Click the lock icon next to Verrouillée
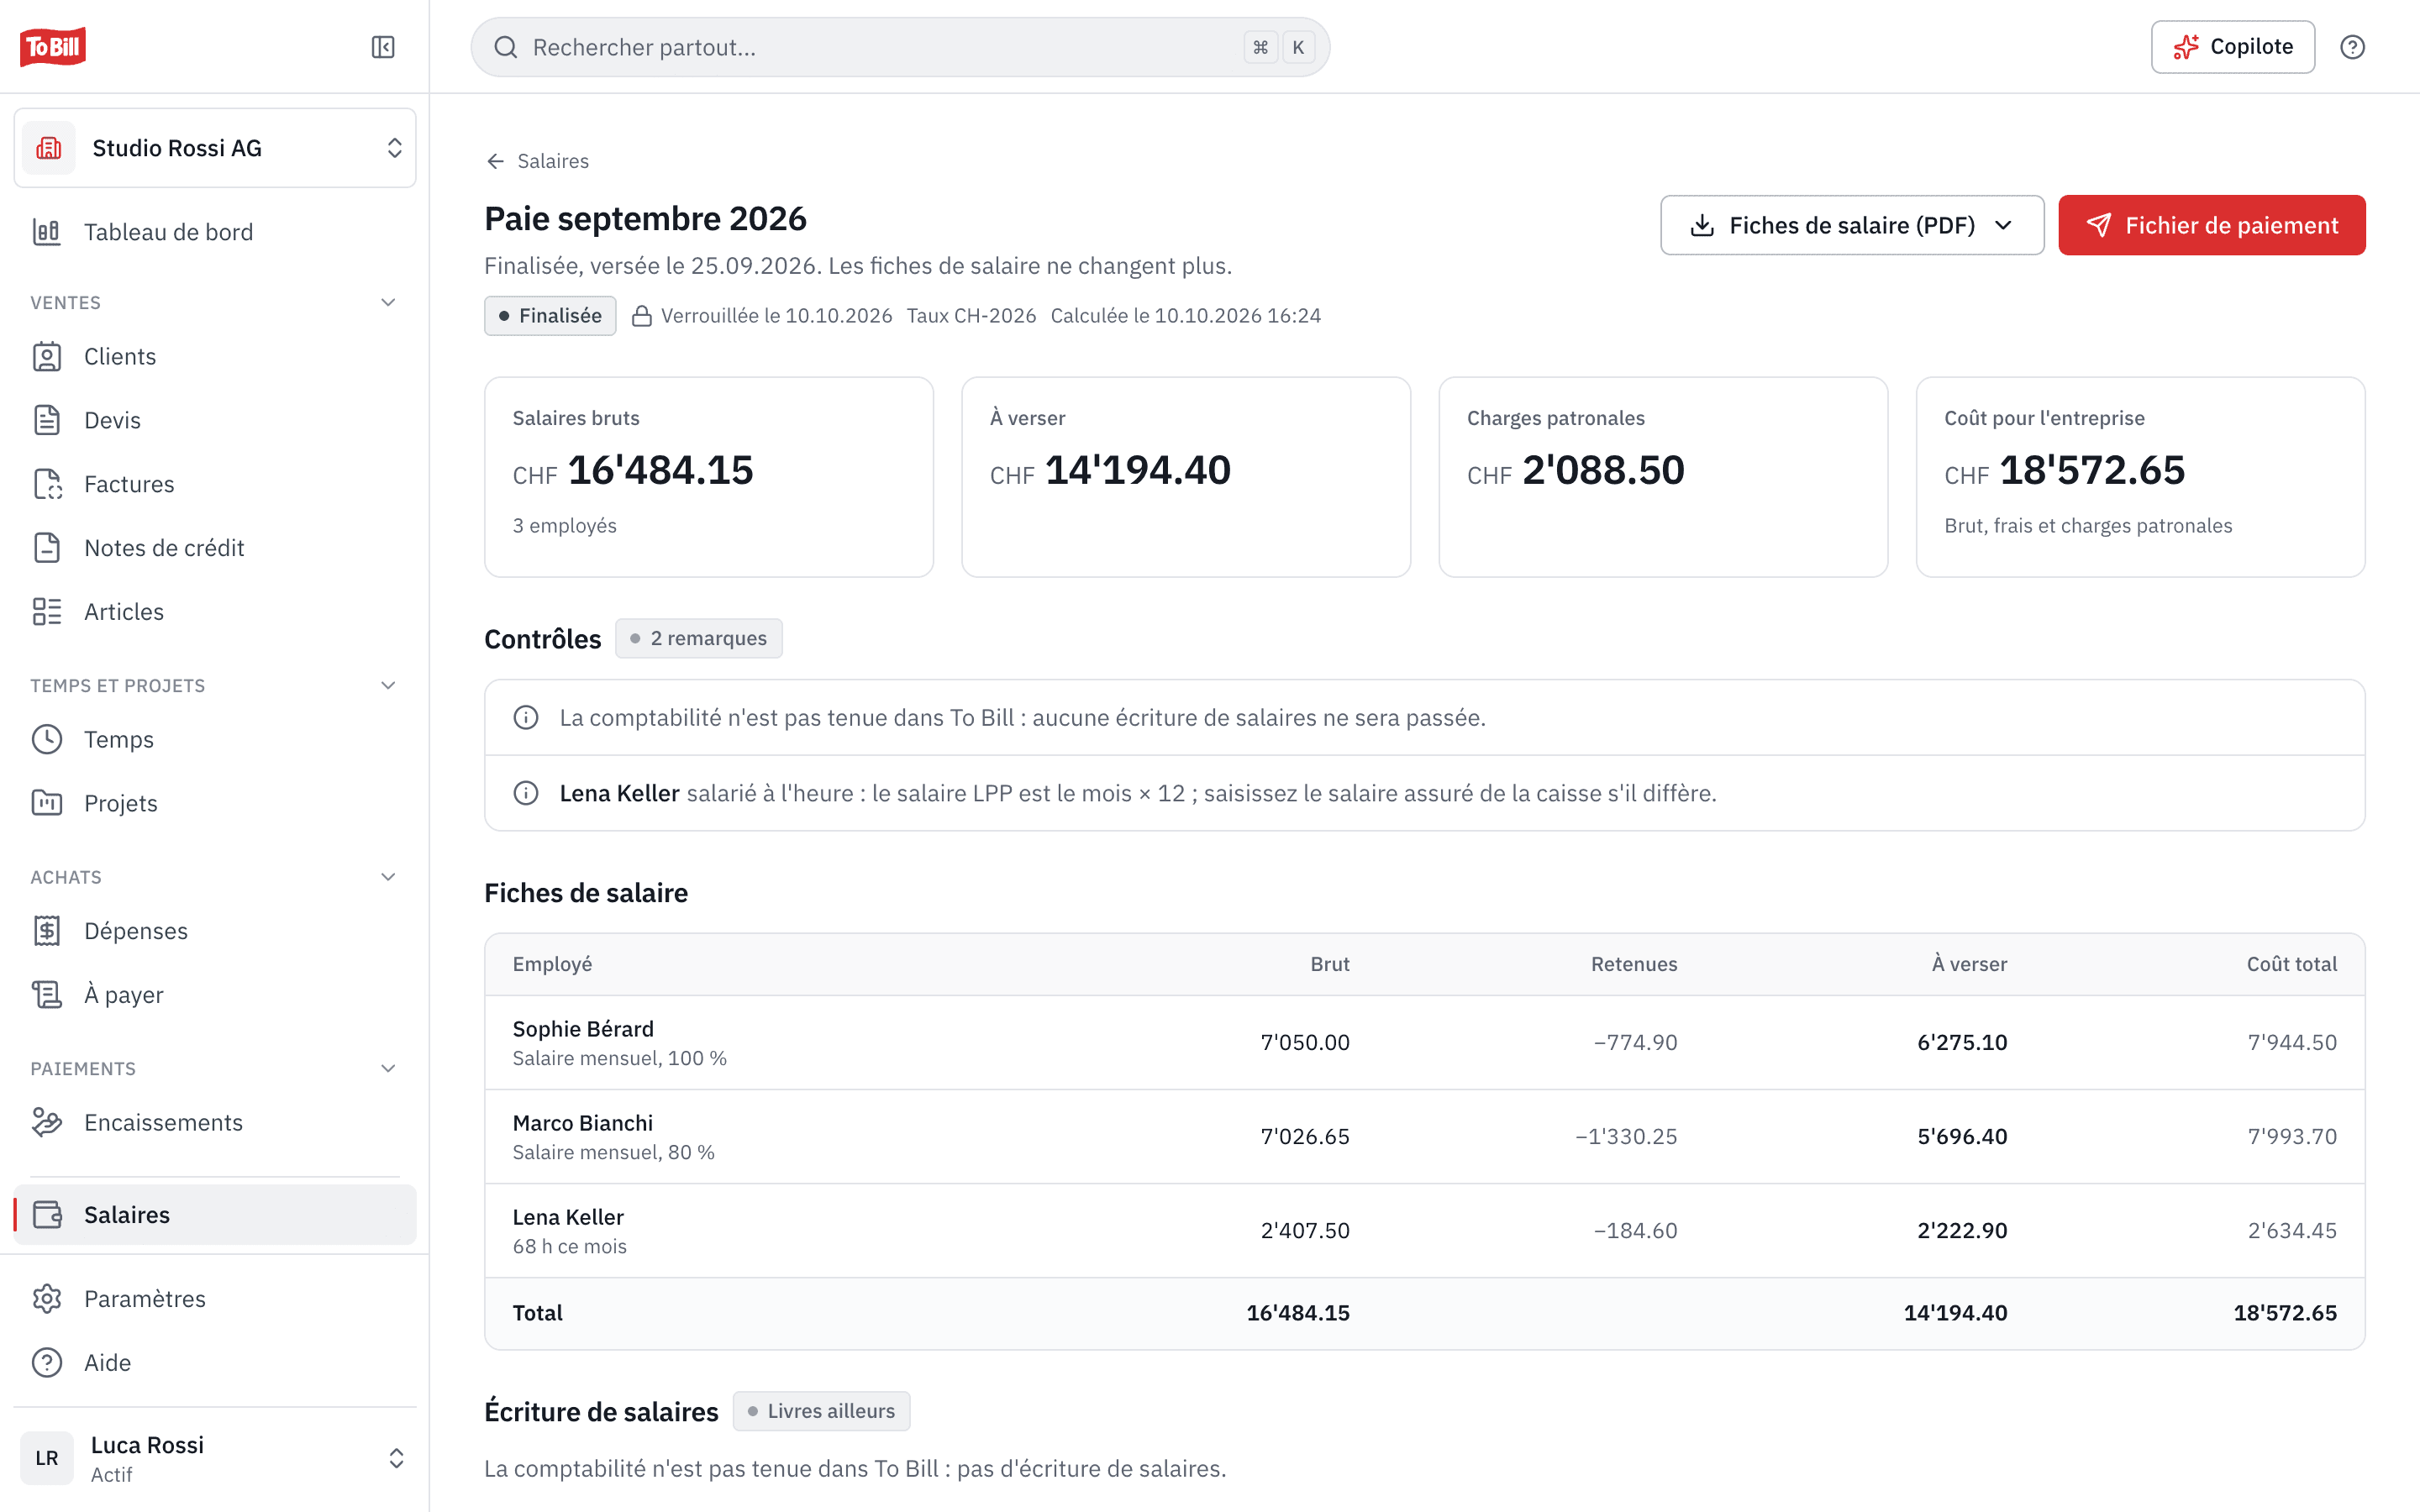This screenshot has width=2420, height=1512. click(642, 316)
